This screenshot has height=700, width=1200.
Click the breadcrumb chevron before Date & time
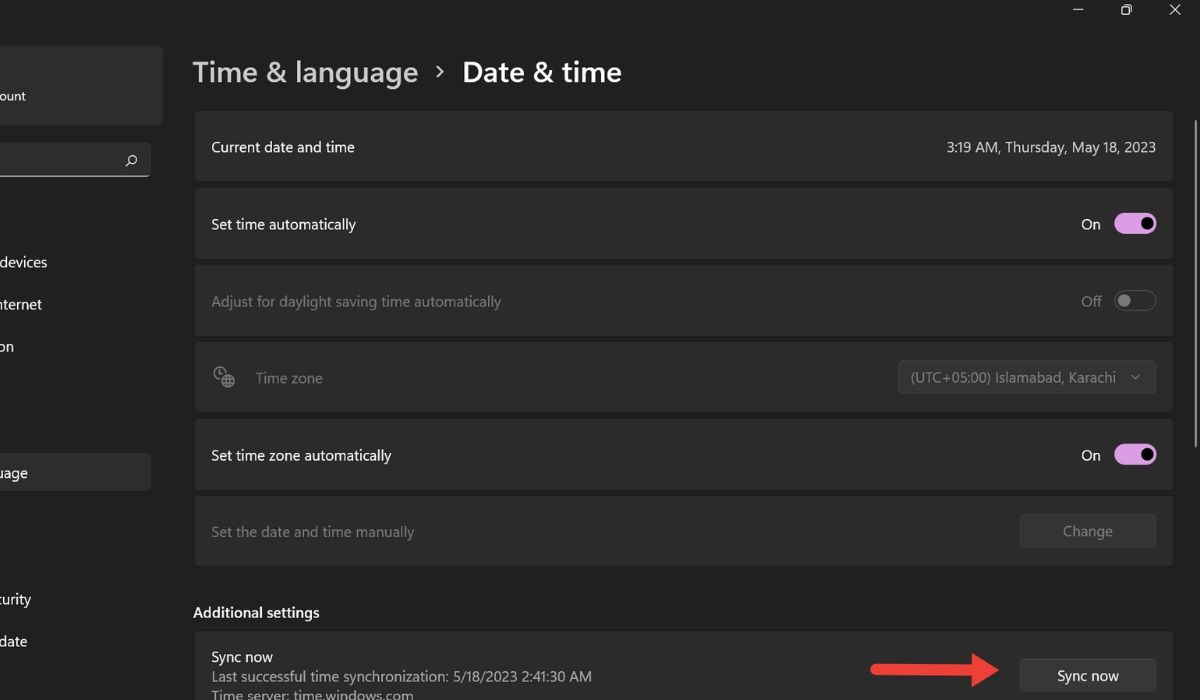coord(440,72)
